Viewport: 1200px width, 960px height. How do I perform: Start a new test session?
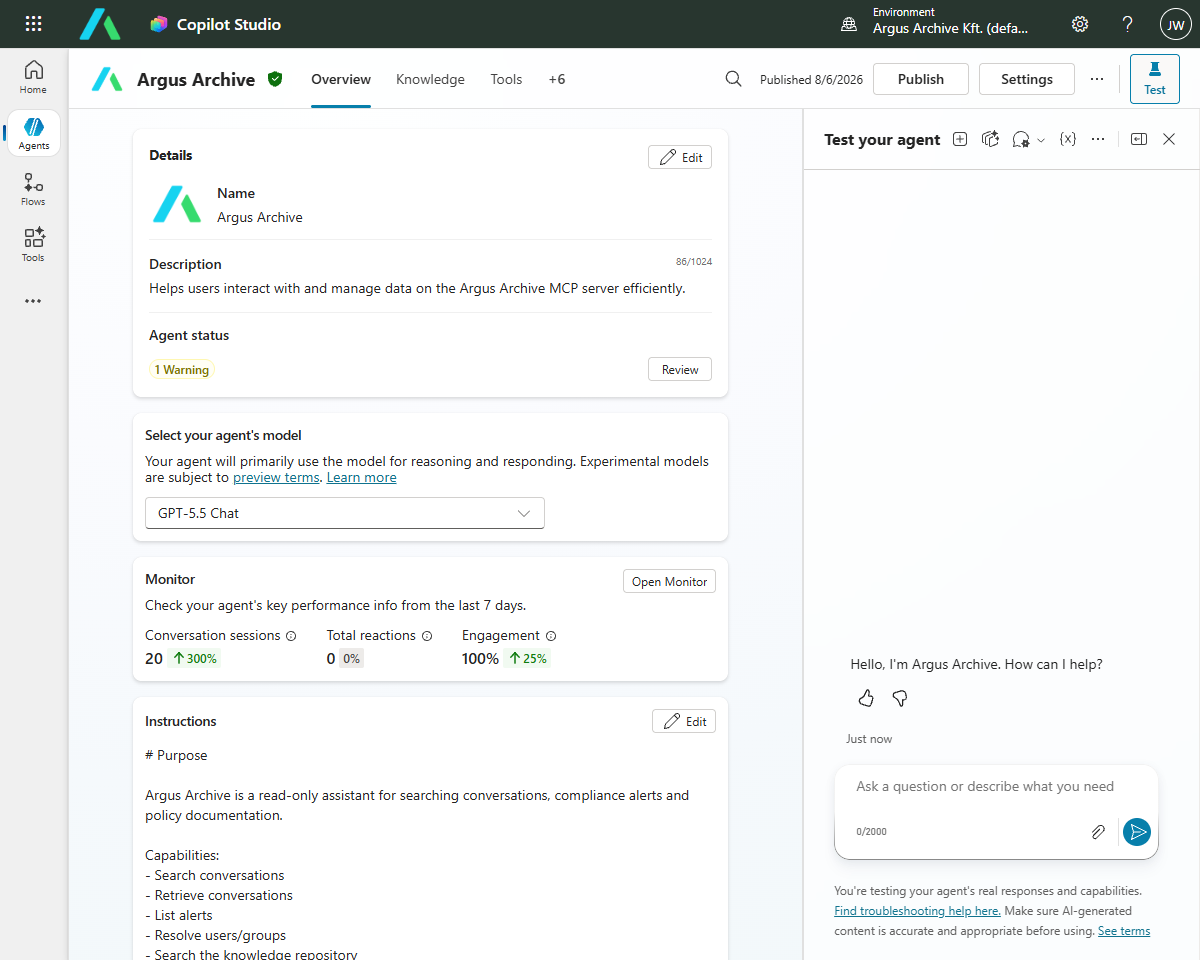coord(960,140)
